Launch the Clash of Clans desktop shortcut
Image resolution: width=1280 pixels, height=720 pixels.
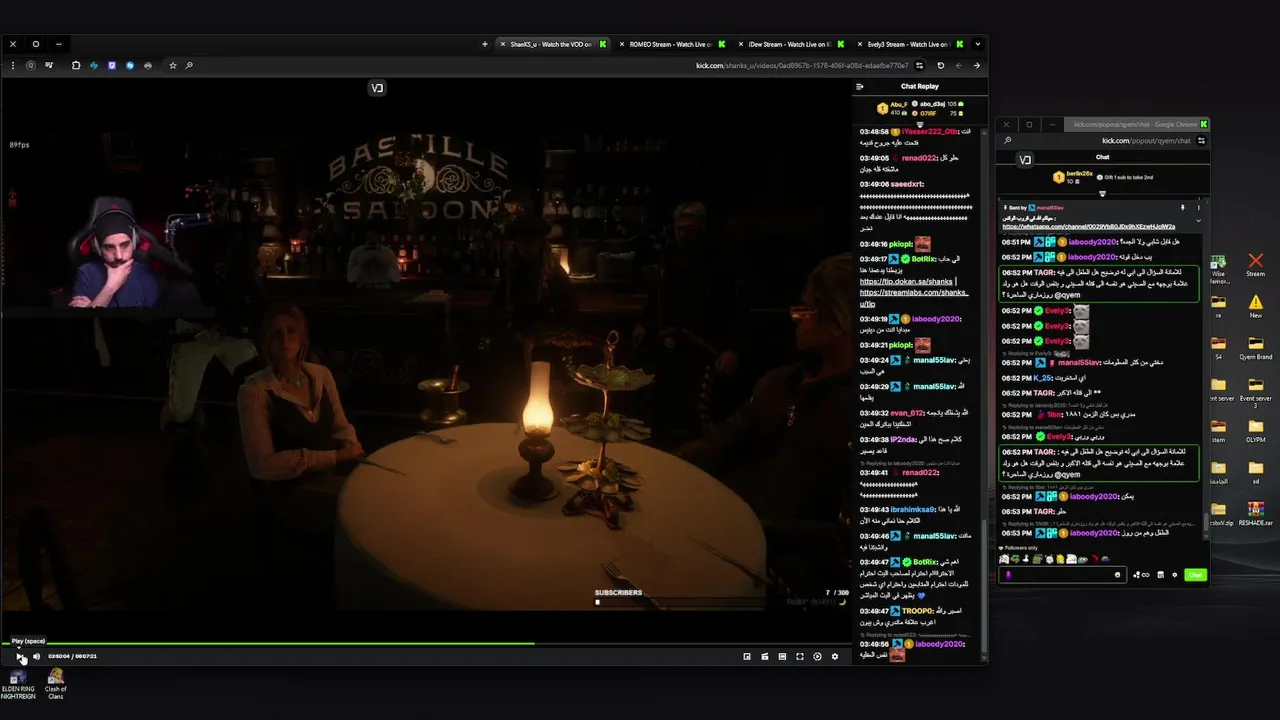tap(56, 685)
